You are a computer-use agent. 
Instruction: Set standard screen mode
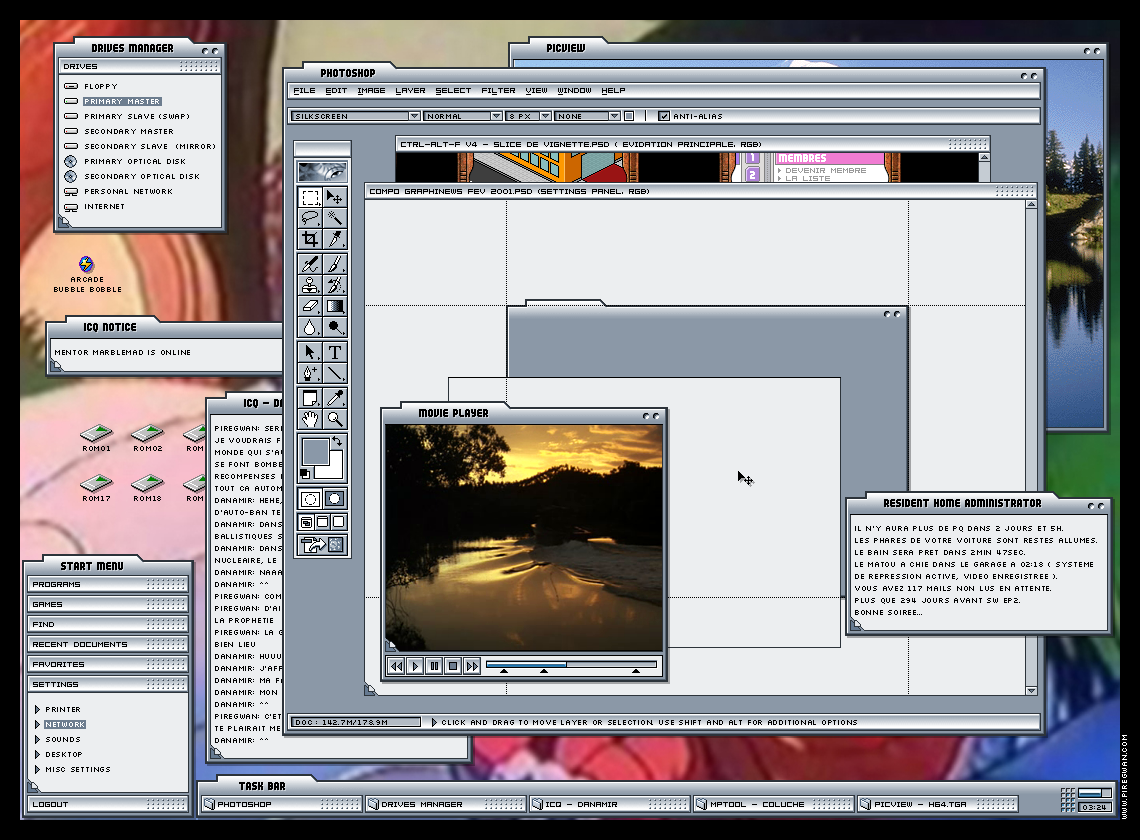(307, 522)
